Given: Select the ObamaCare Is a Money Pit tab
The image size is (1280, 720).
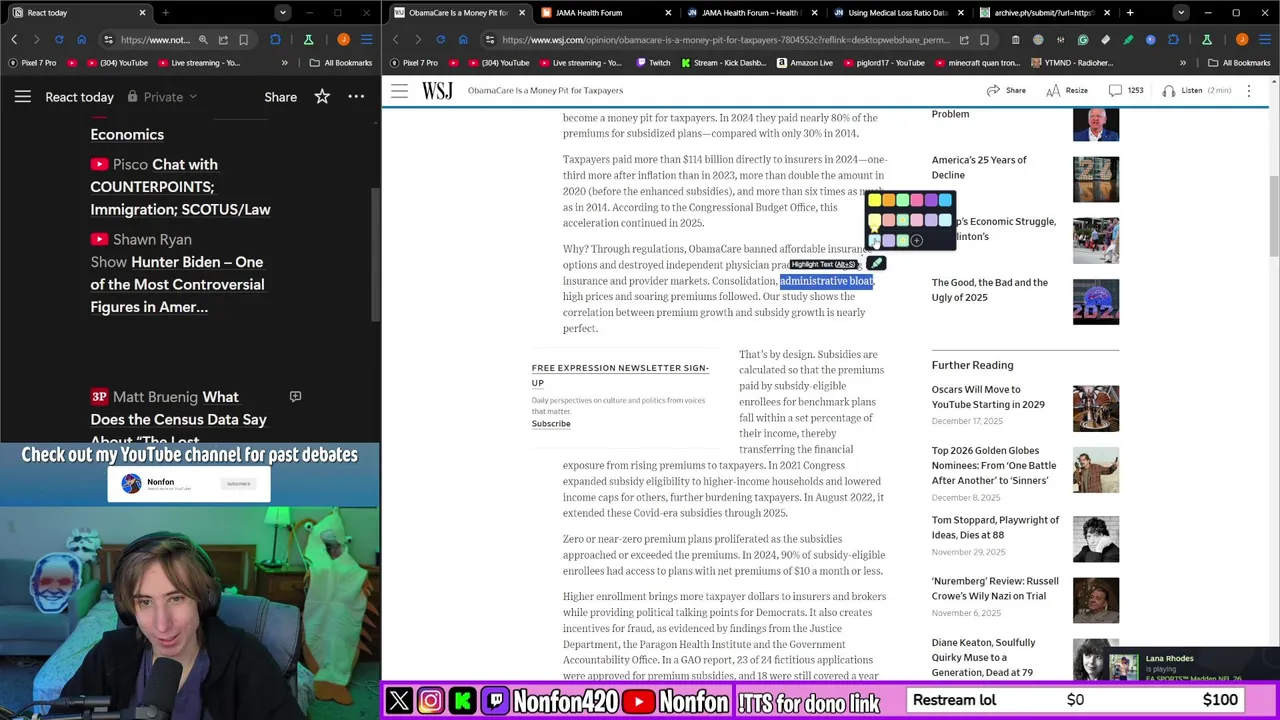Looking at the screenshot, I should tap(459, 13).
